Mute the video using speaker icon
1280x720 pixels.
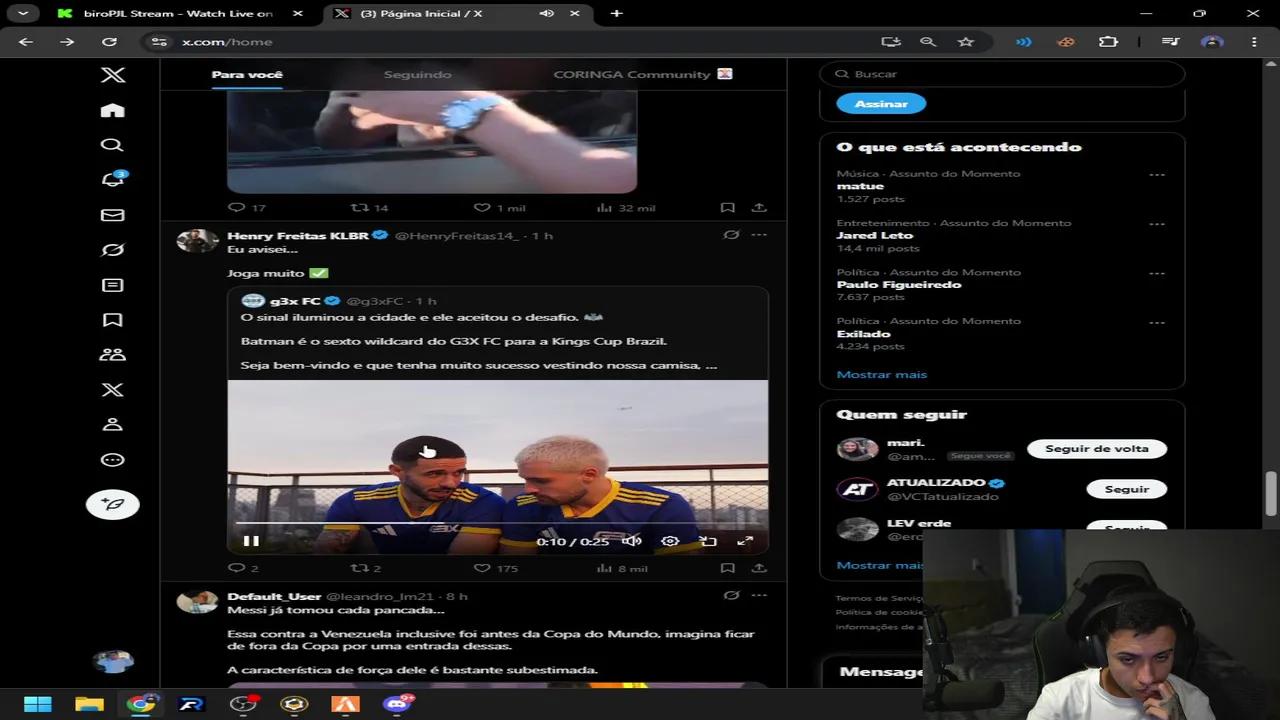click(x=632, y=541)
